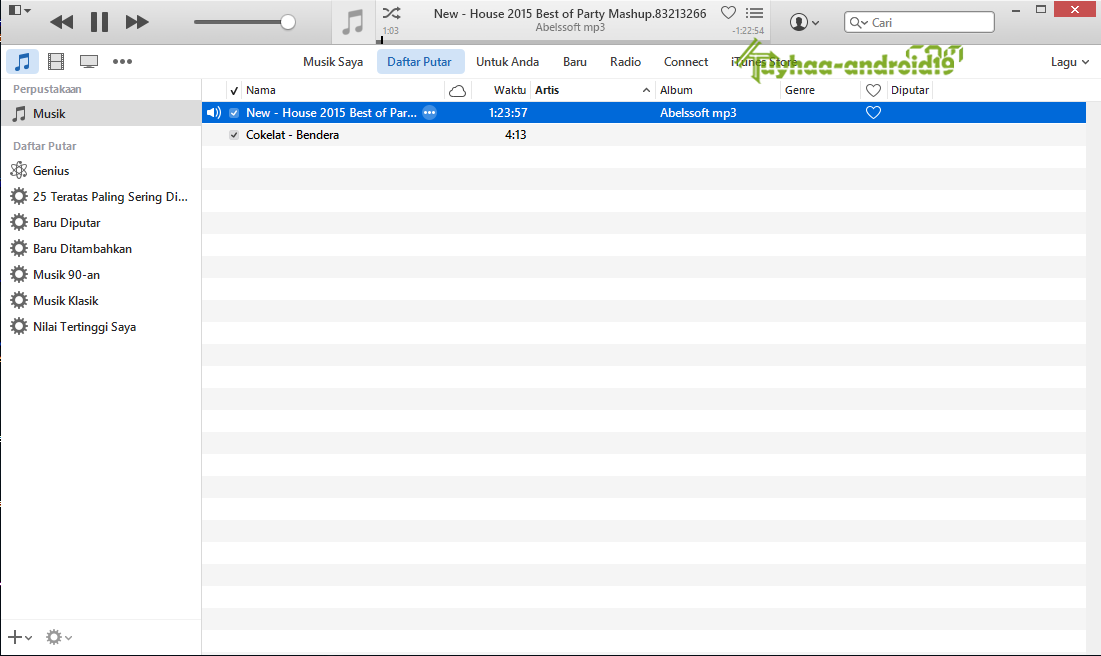Toggle the Artis sort direction arrow
The image size is (1101, 656).
tap(646, 90)
